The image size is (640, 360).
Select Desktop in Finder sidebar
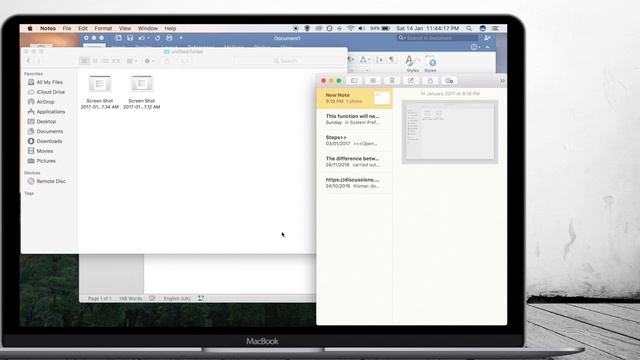(x=46, y=121)
